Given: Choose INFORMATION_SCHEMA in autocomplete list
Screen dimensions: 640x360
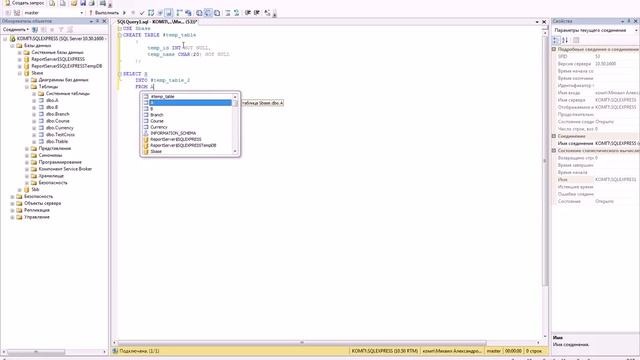Looking at the screenshot, I should (187, 133).
